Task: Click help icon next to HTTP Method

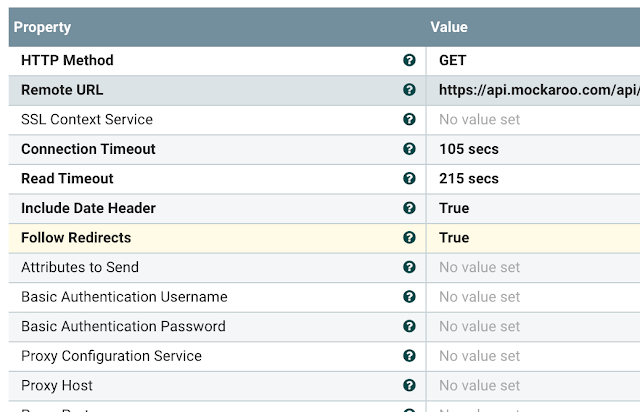Action: tap(409, 60)
